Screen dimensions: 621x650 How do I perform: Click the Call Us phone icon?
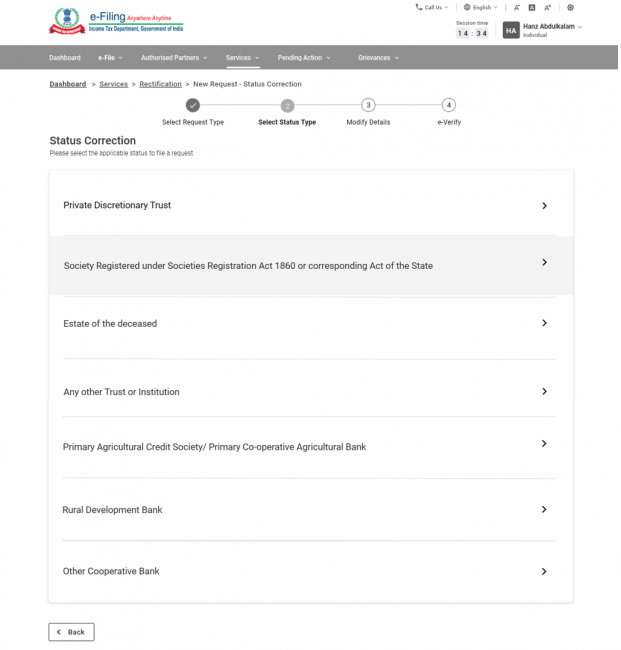tap(421, 7)
